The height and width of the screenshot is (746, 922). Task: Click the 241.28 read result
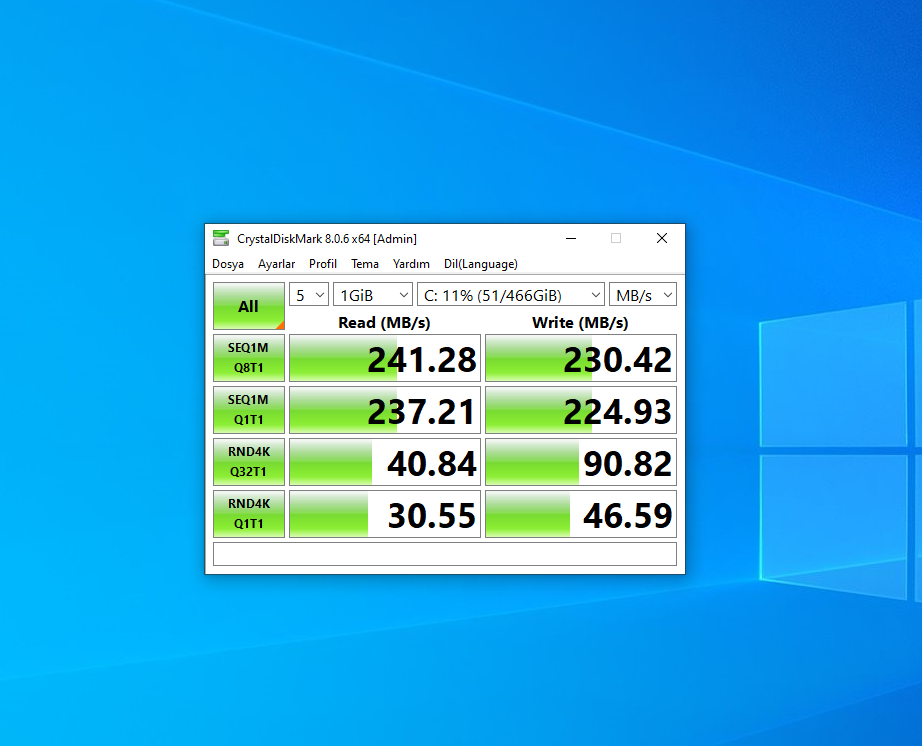385,358
